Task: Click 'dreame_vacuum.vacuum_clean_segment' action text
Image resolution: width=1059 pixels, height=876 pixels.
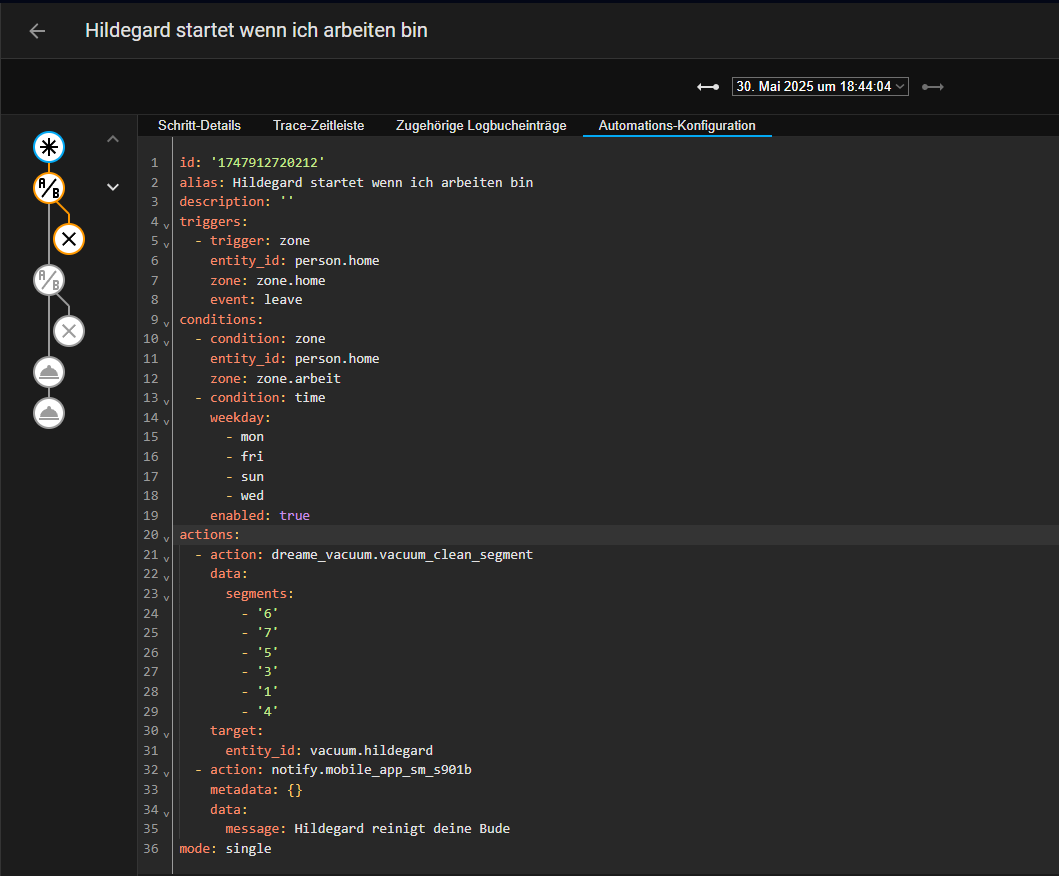Action: point(402,555)
